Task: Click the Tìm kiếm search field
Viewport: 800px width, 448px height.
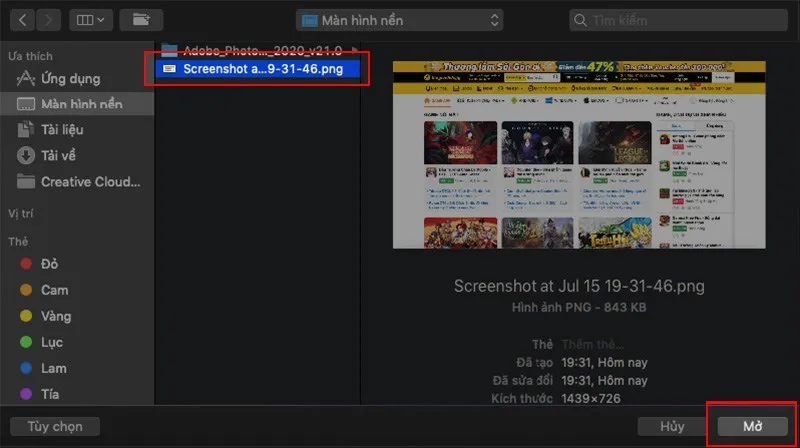Action: pos(678,20)
